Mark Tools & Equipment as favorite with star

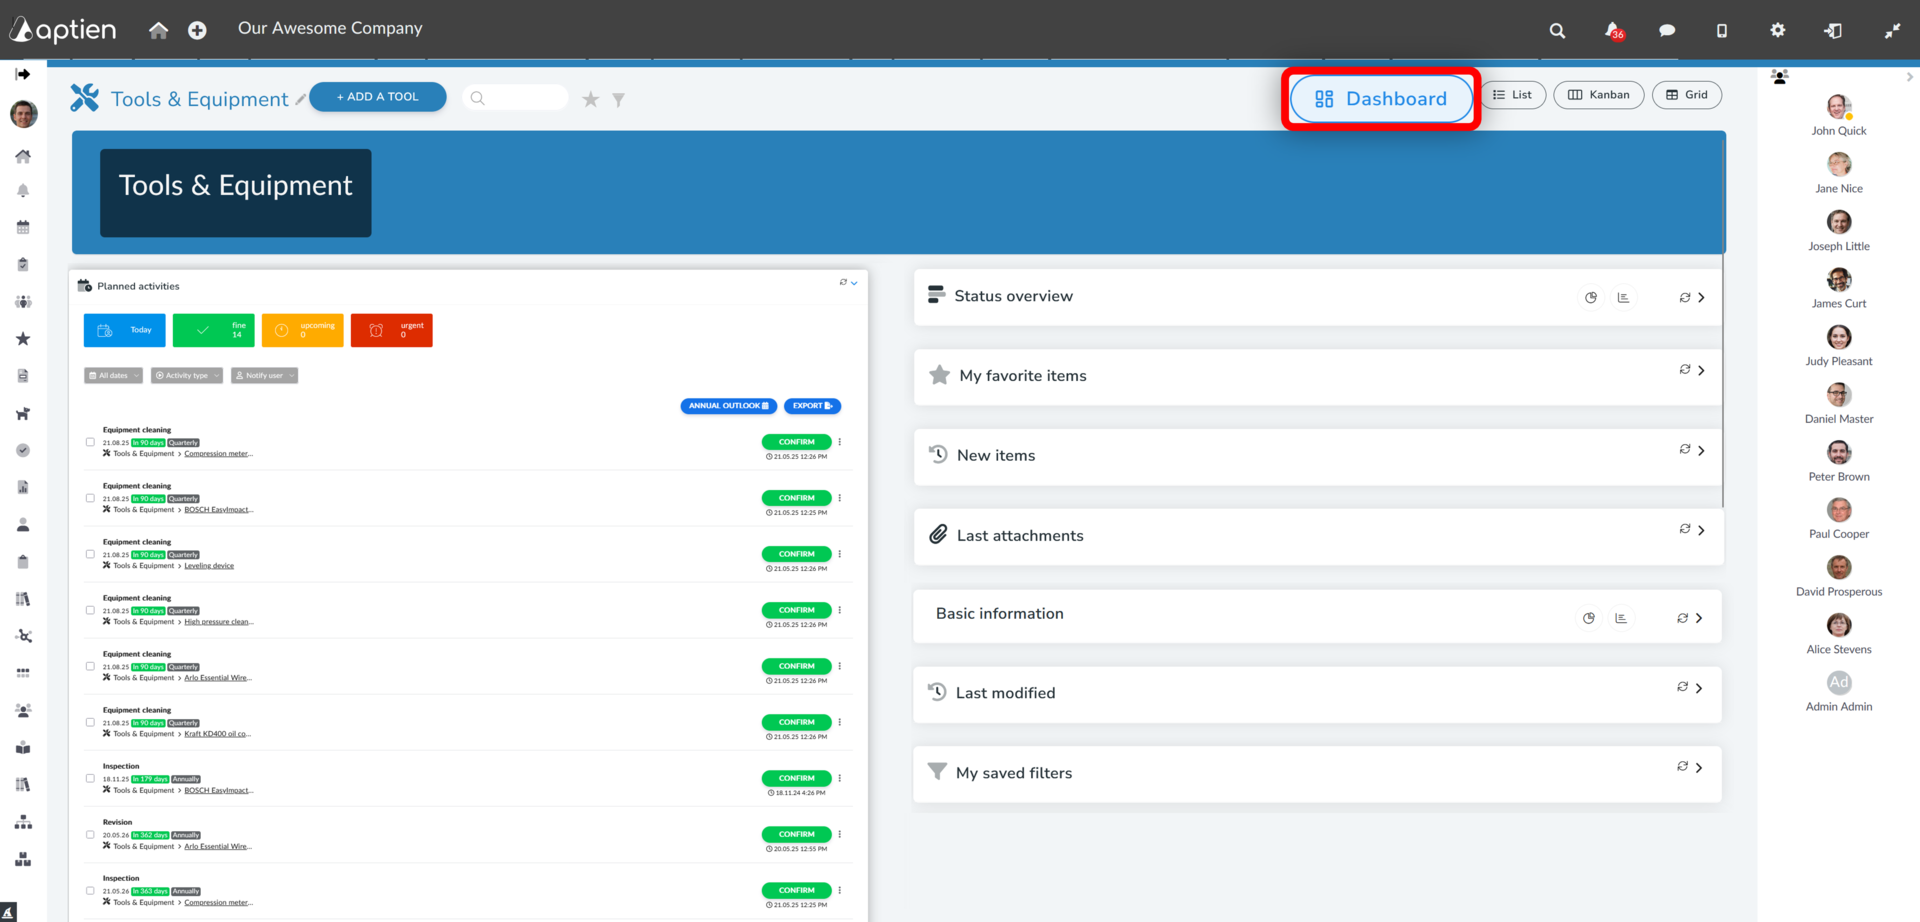point(591,99)
